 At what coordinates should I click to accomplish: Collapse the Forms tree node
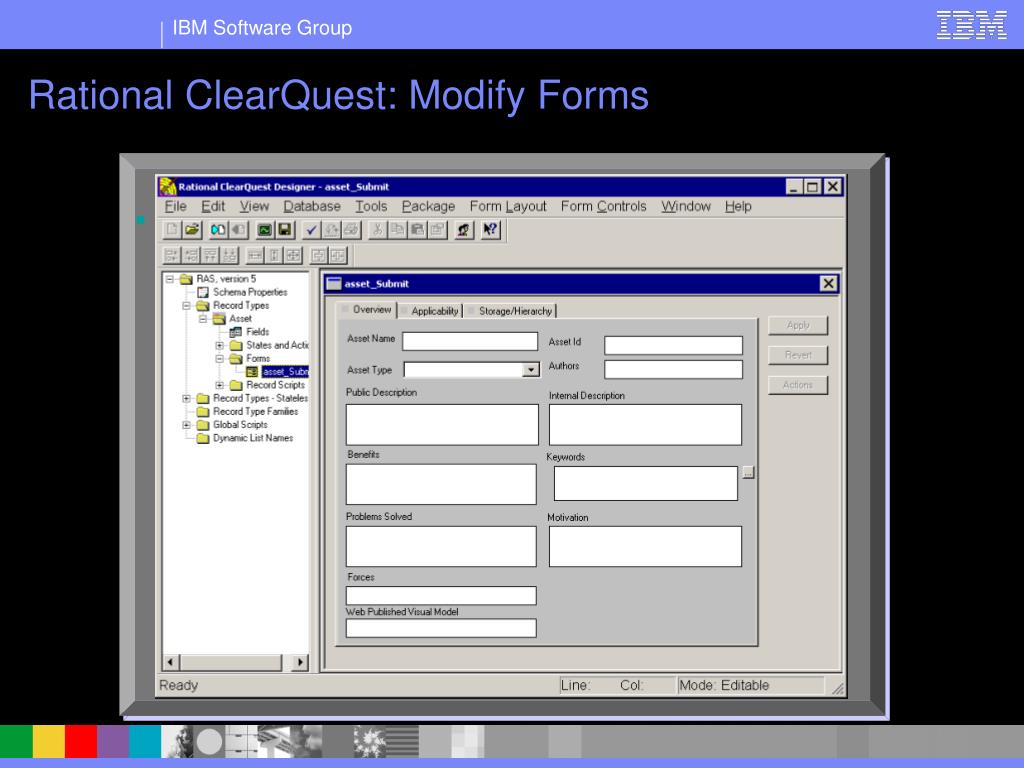point(219,359)
